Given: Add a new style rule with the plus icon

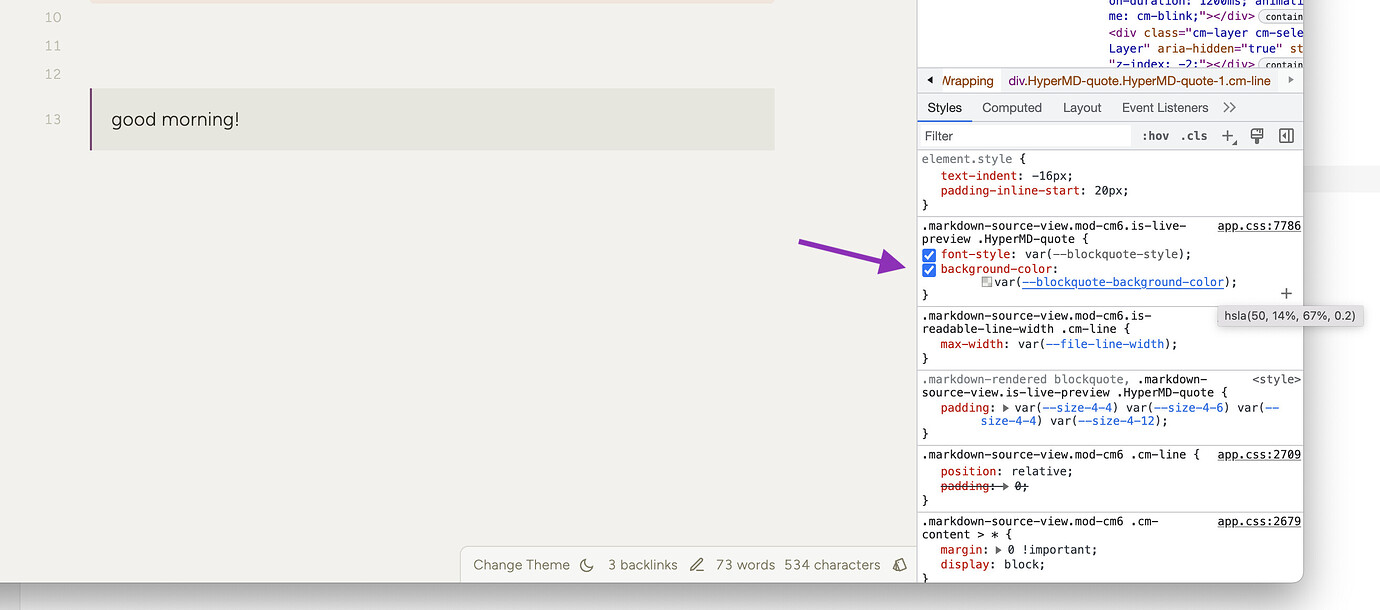Looking at the screenshot, I should pos(1228,135).
